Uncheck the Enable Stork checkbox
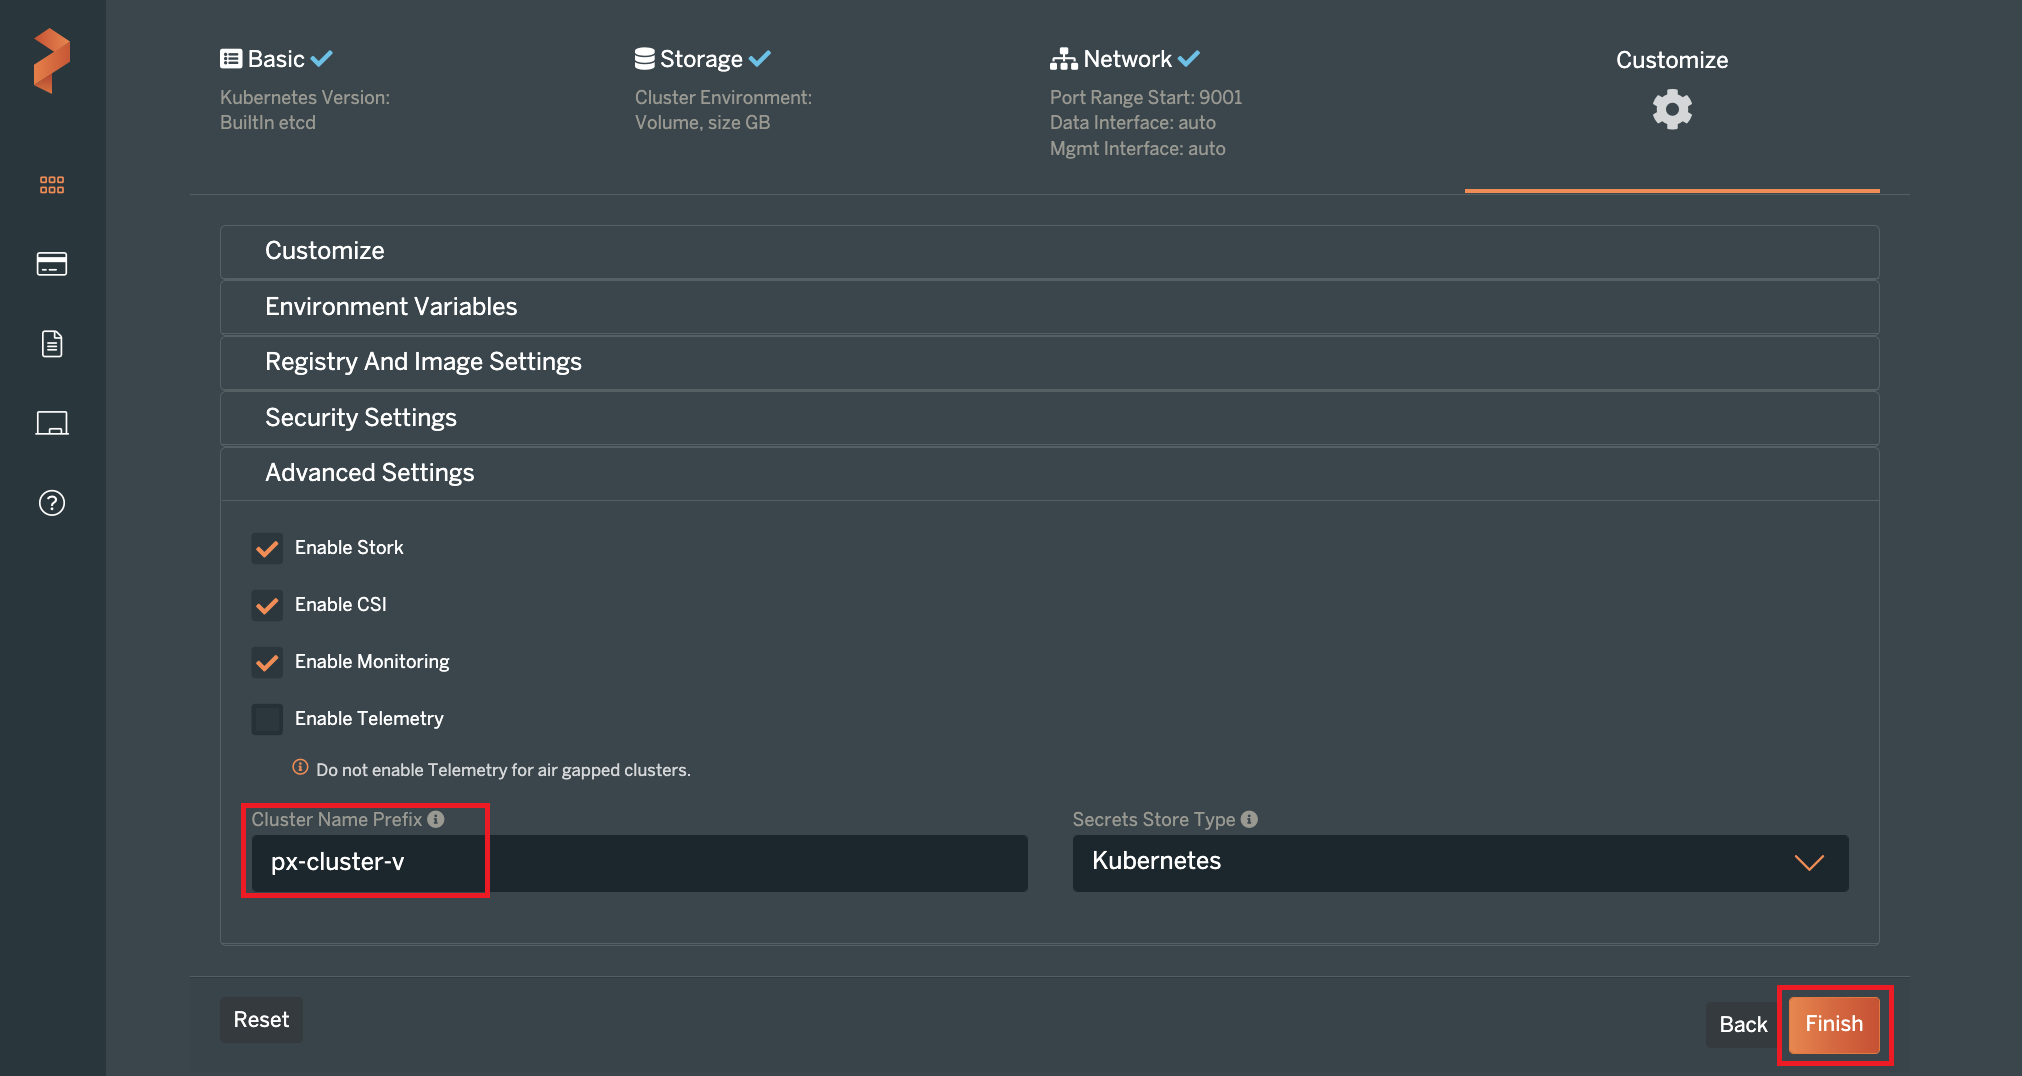2022x1076 pixels. coord(267,548)
